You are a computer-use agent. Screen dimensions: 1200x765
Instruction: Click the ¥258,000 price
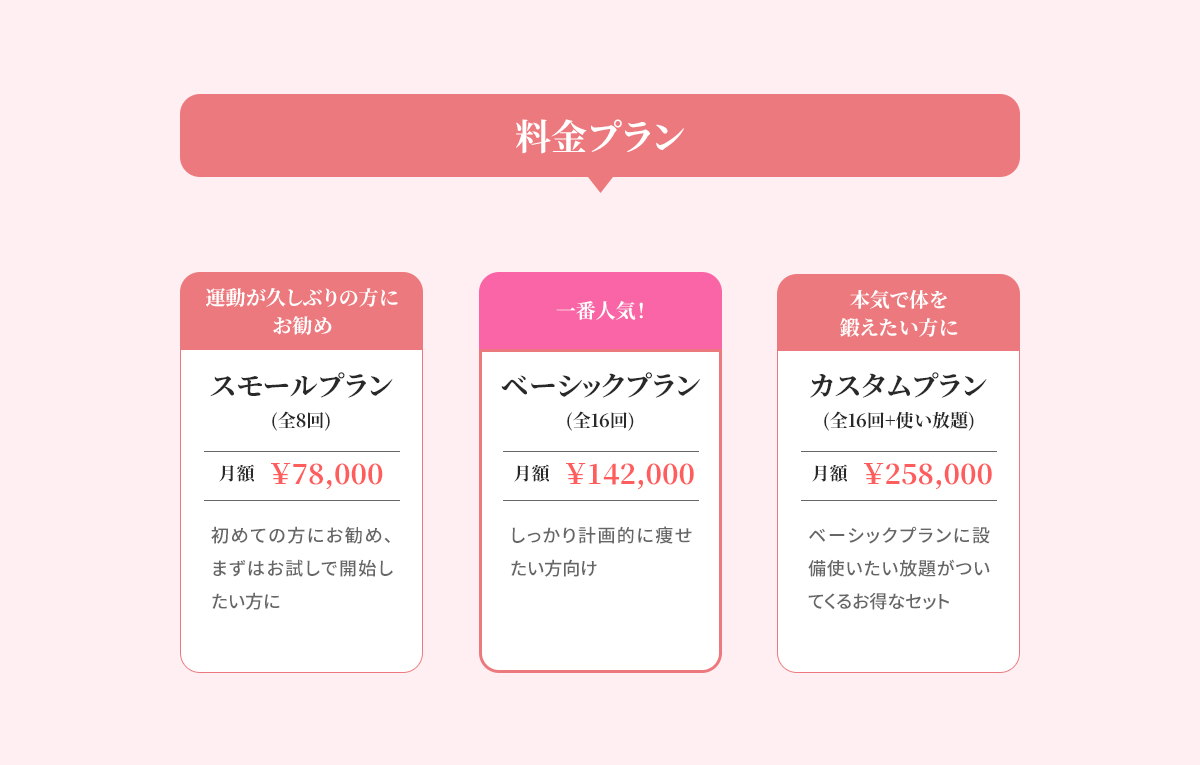pyautogui.click(x=928, y=474)
